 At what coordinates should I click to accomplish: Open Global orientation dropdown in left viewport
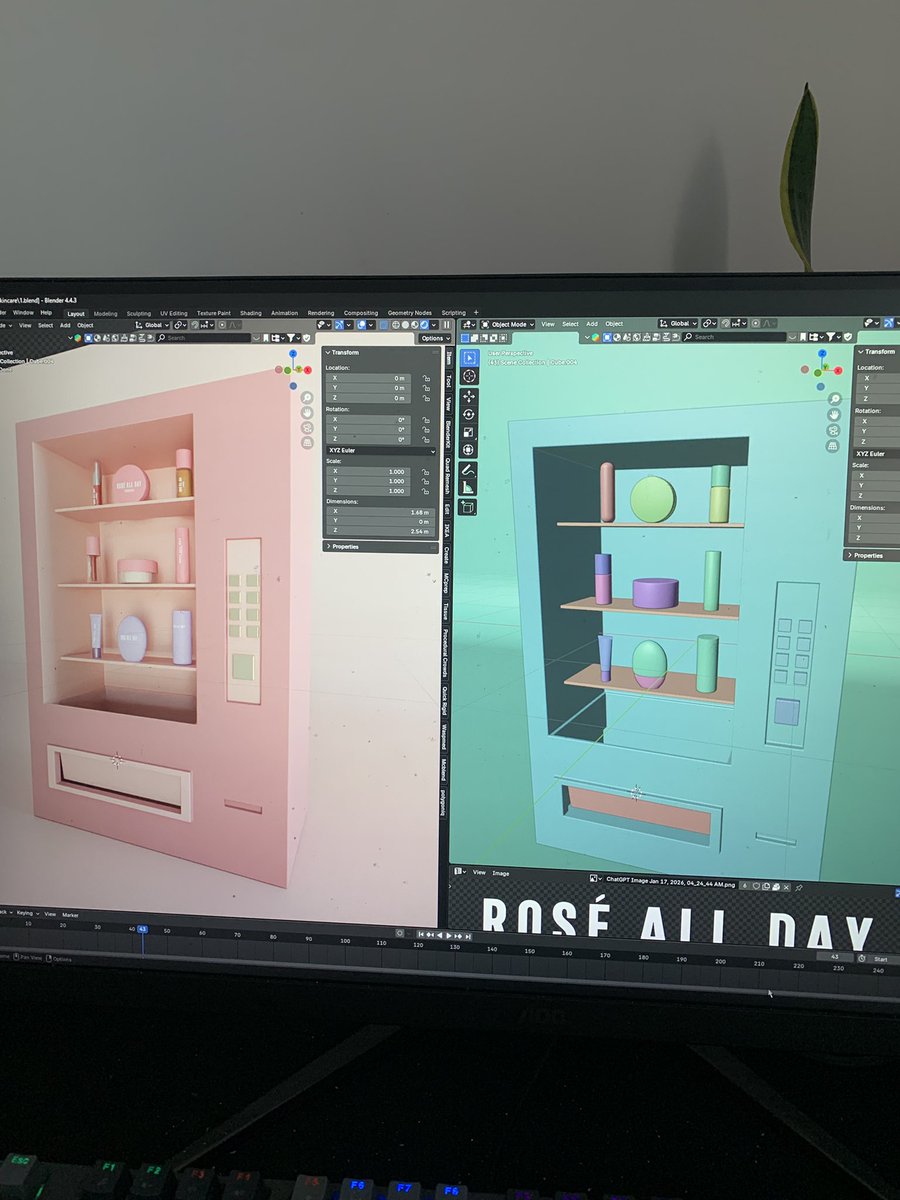[x=151, y=325]
